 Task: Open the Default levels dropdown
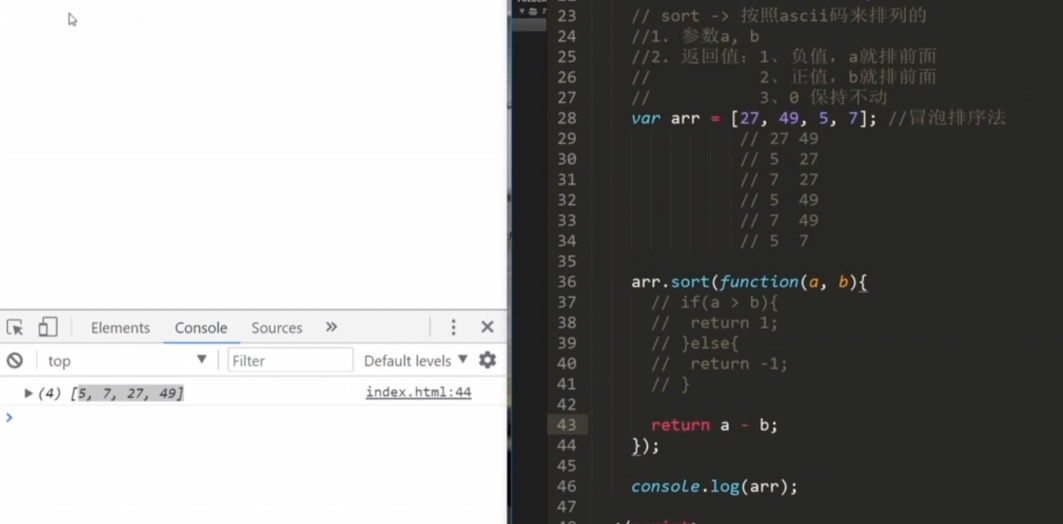coord(416,361)
